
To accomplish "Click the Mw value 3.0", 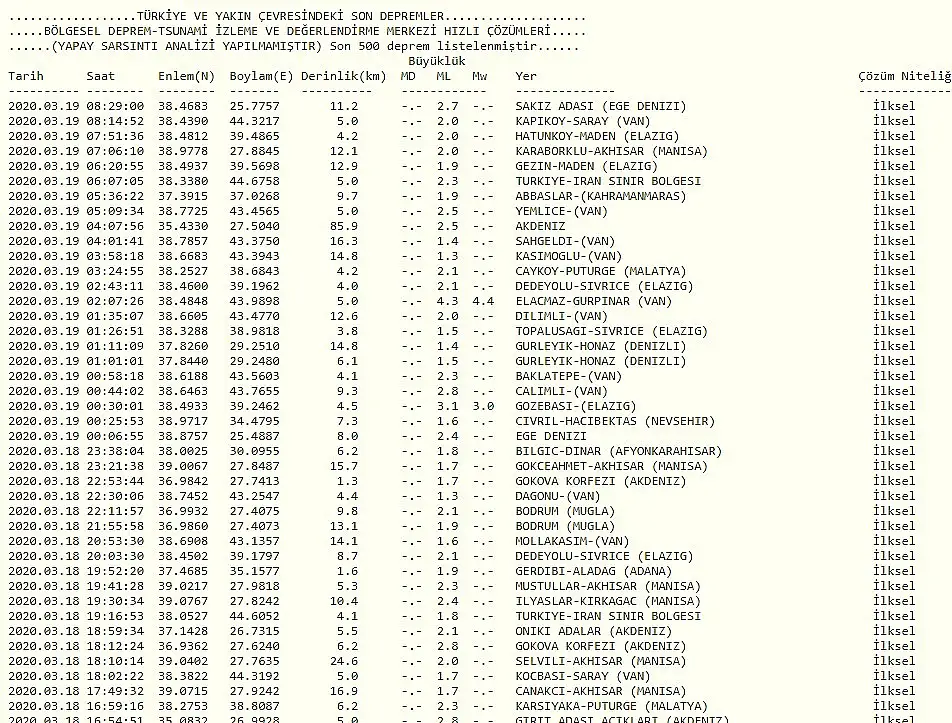I will [x=483, y=406].
